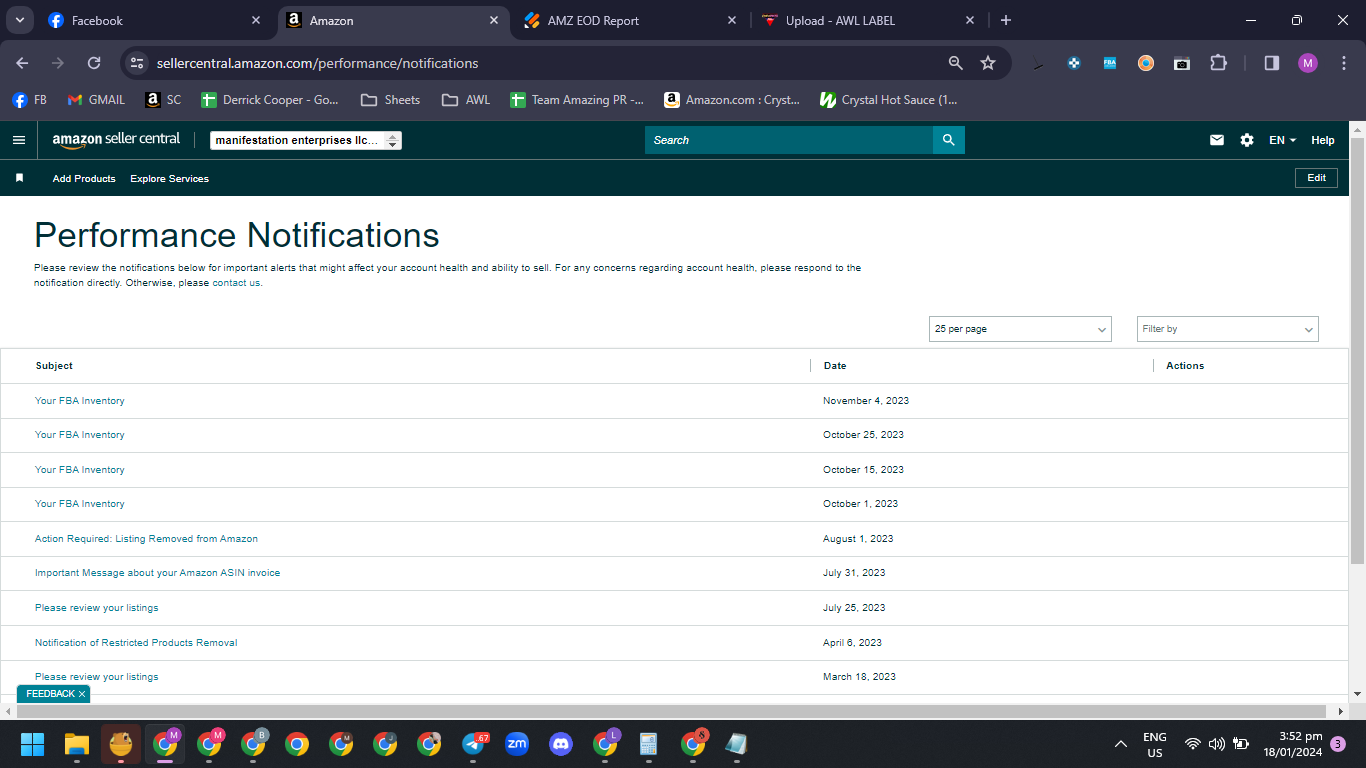Open the AWL bookmarks folder
Viewport: 1366px width, 768px height.
pyautogui.click(x=466, y=100)
